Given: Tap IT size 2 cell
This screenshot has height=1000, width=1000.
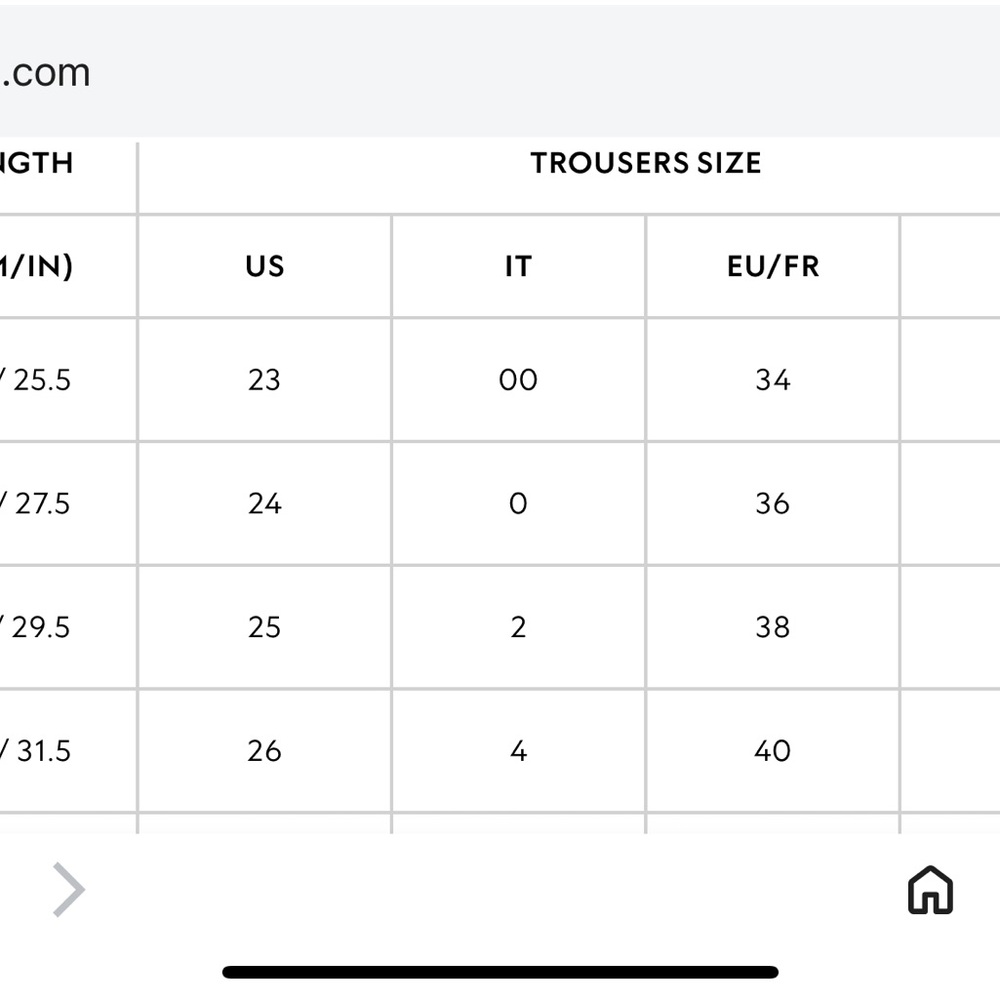Looking at the screenshot, I should [518, 628].
